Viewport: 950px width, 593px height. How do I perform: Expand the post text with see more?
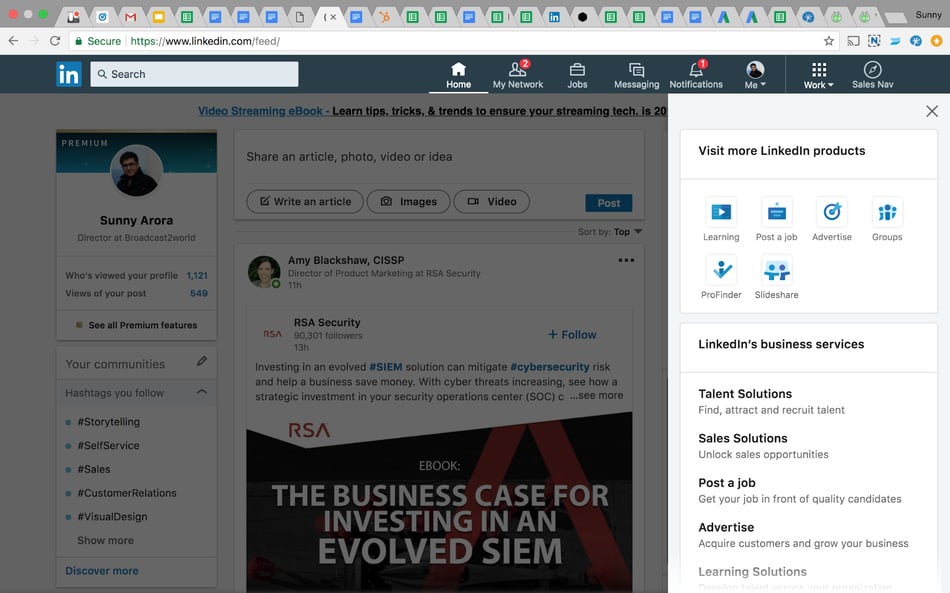(x=596, y=396)
